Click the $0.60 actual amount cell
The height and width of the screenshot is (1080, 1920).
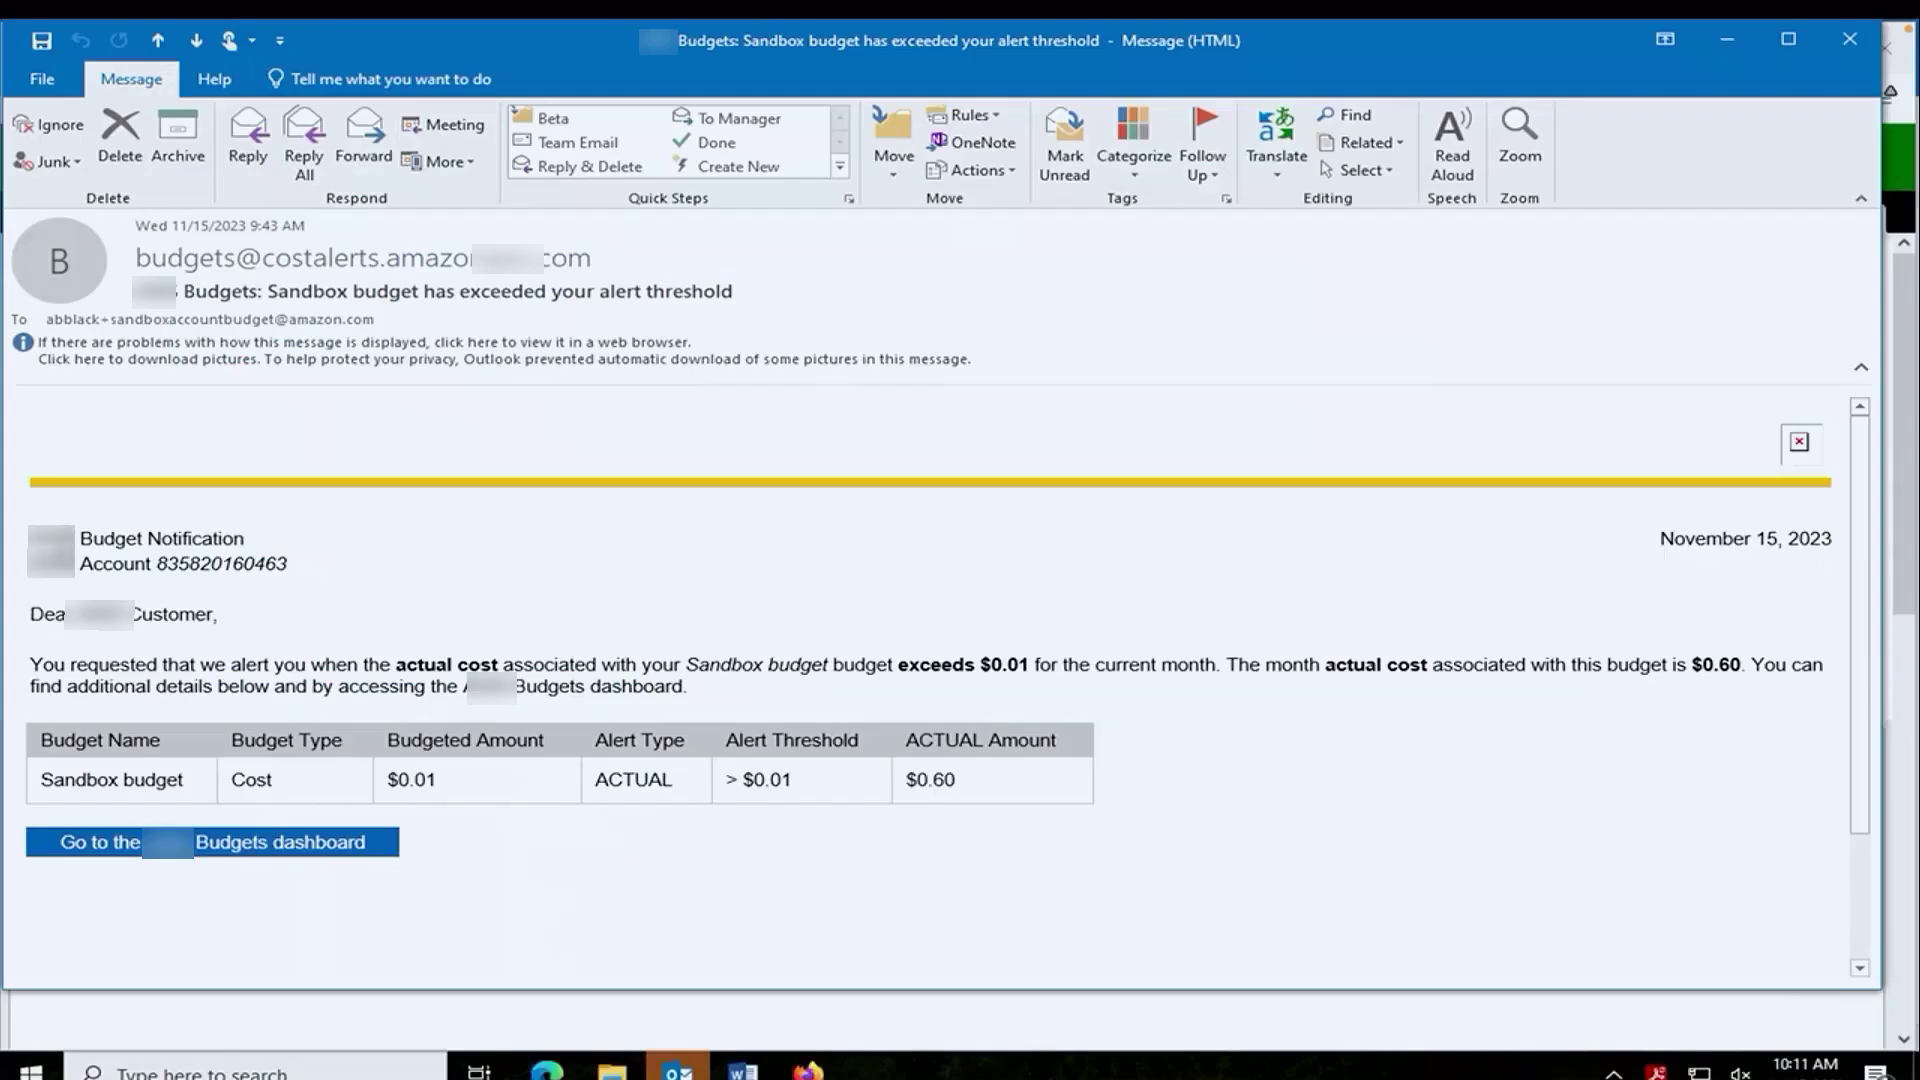click(992, 780)
